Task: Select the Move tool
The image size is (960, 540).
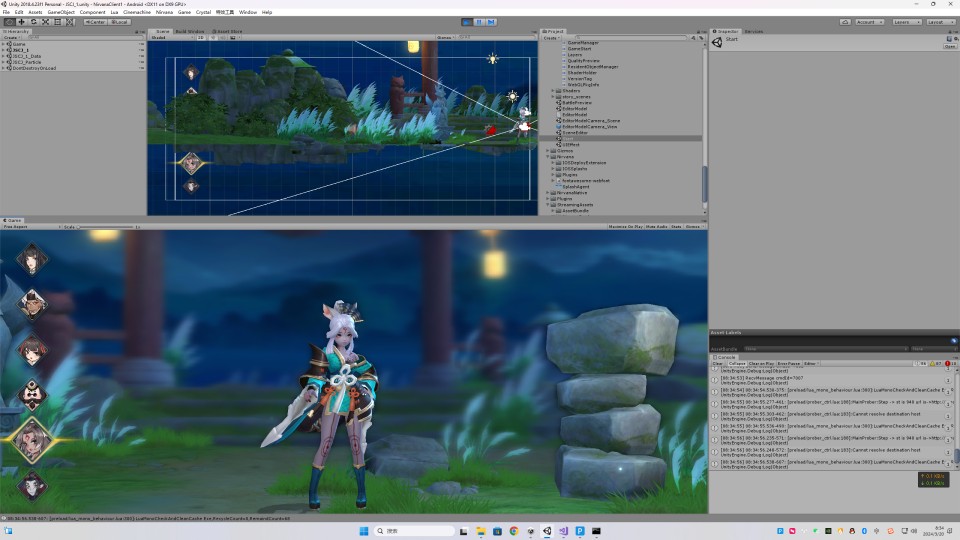Action: [x=21, y=21]
